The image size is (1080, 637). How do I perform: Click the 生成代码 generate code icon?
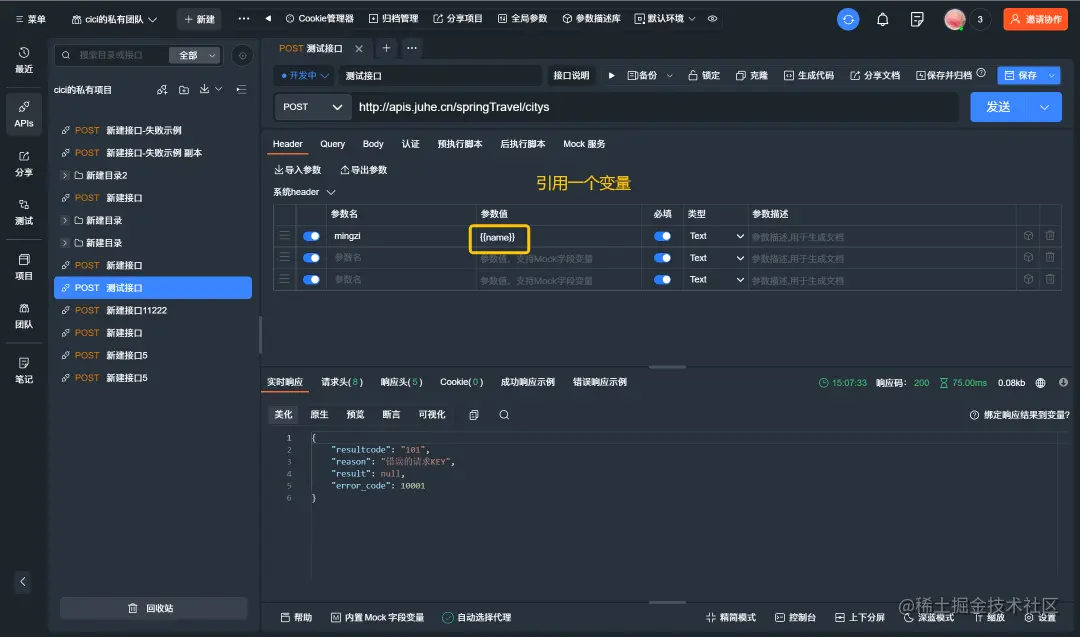[810, 74]
